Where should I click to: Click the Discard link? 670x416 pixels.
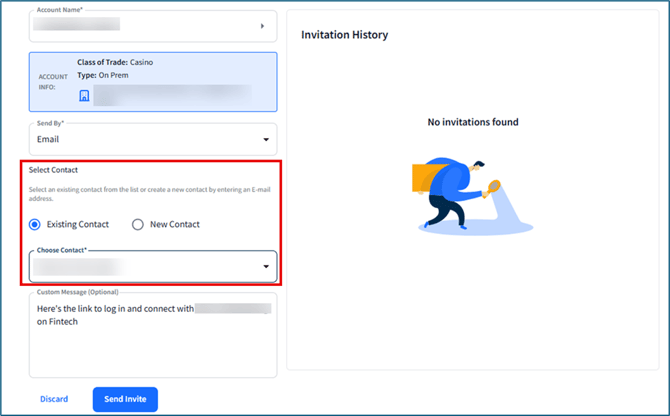click(x=54, y=399)
